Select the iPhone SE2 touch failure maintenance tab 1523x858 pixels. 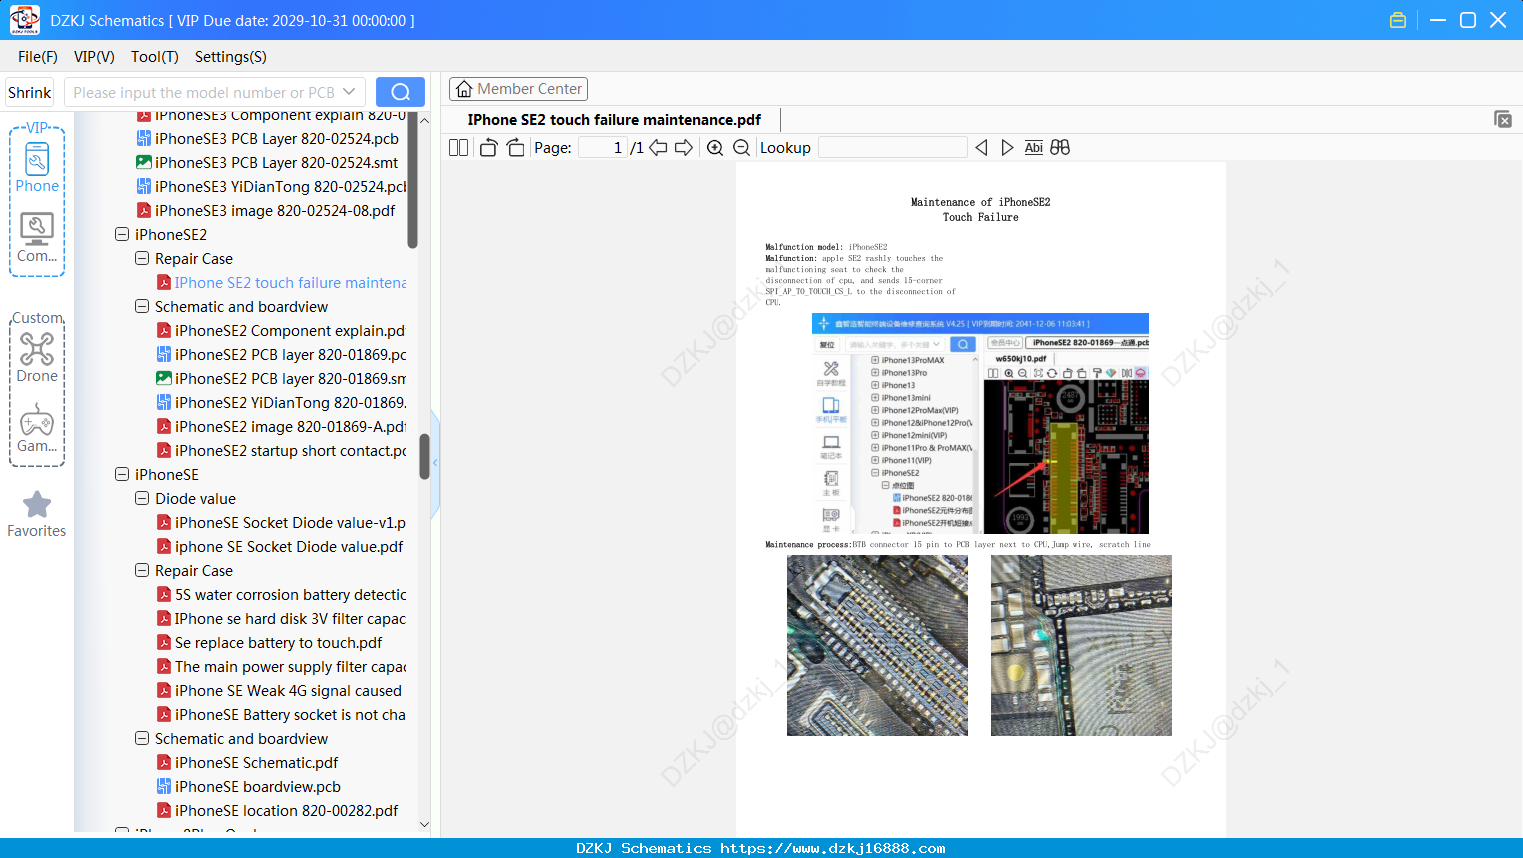tap(614, 120)
